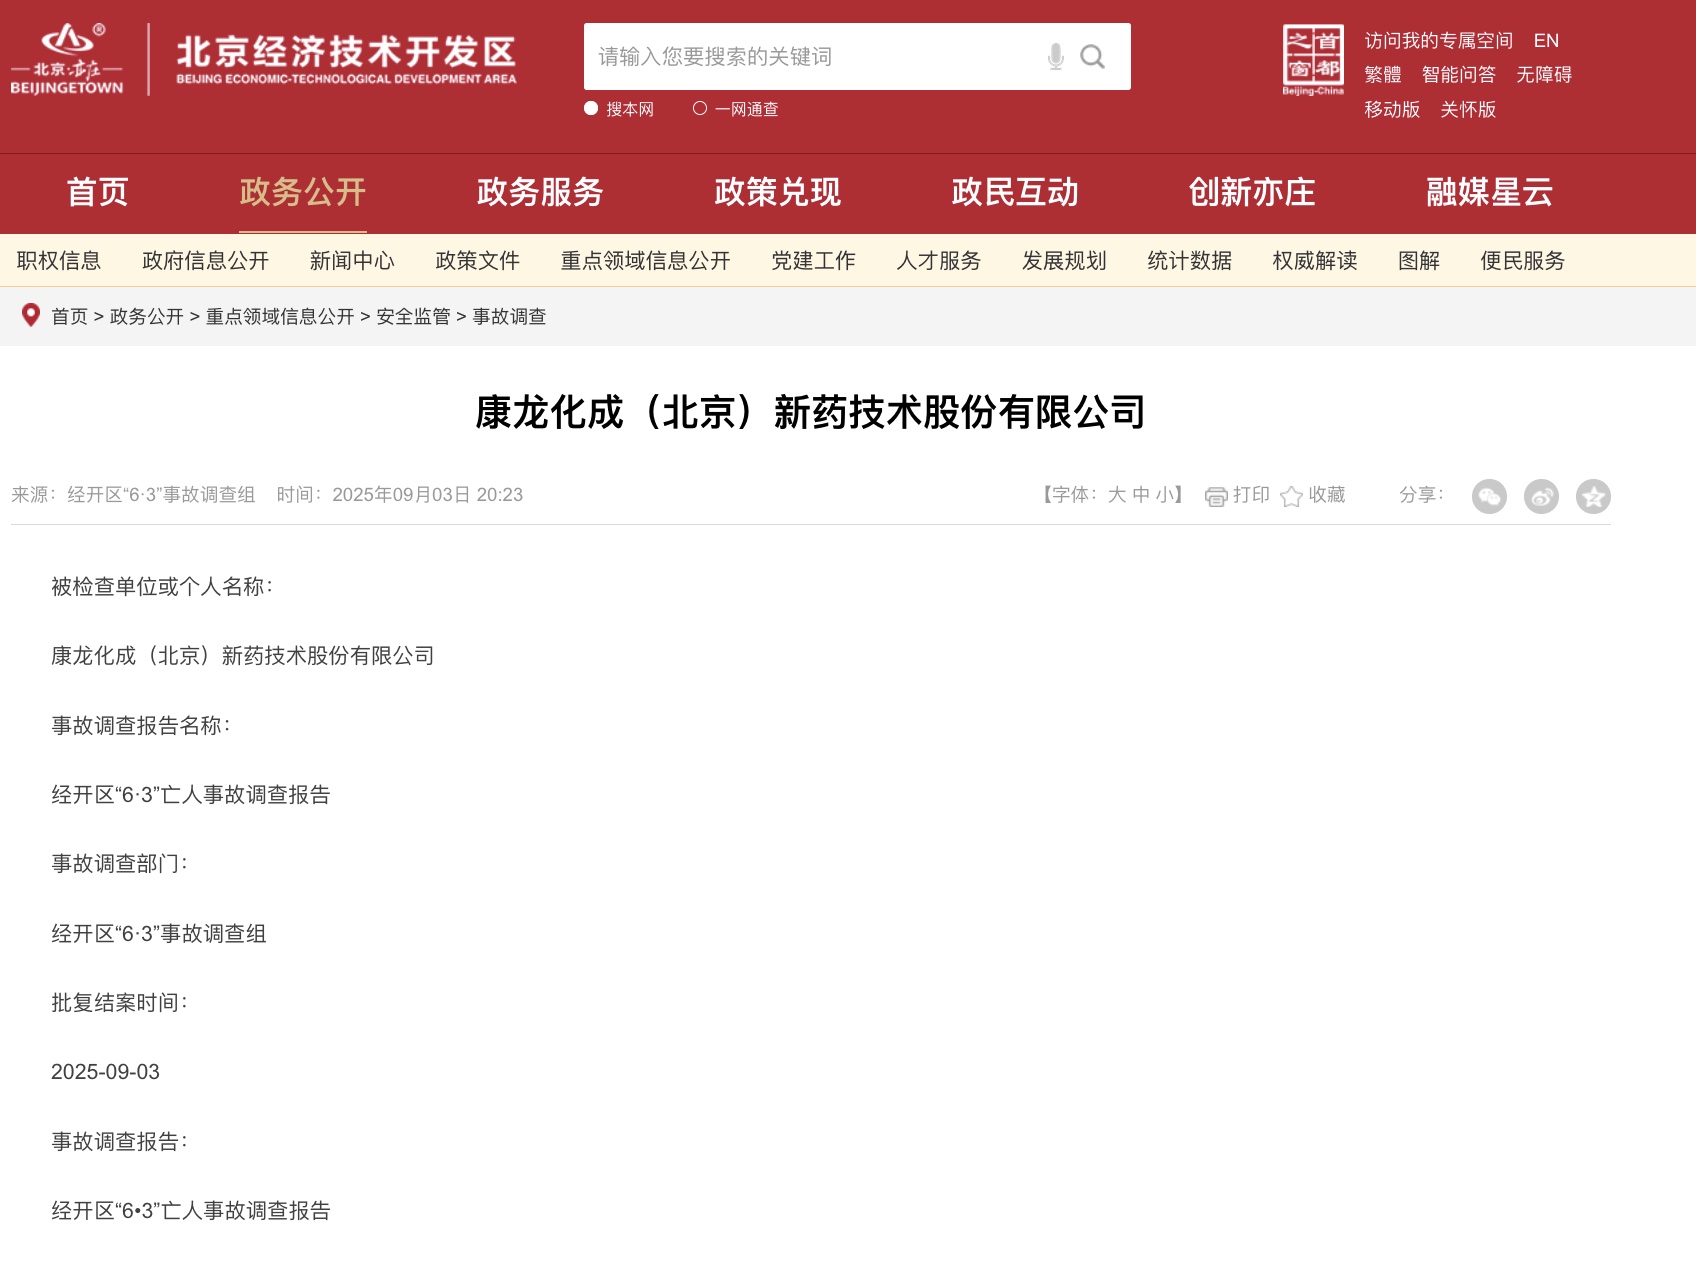This screenshot has height=1270, width=1696.
Task: Click the magnifying glass search icon
Action: tap(1092, 57)
